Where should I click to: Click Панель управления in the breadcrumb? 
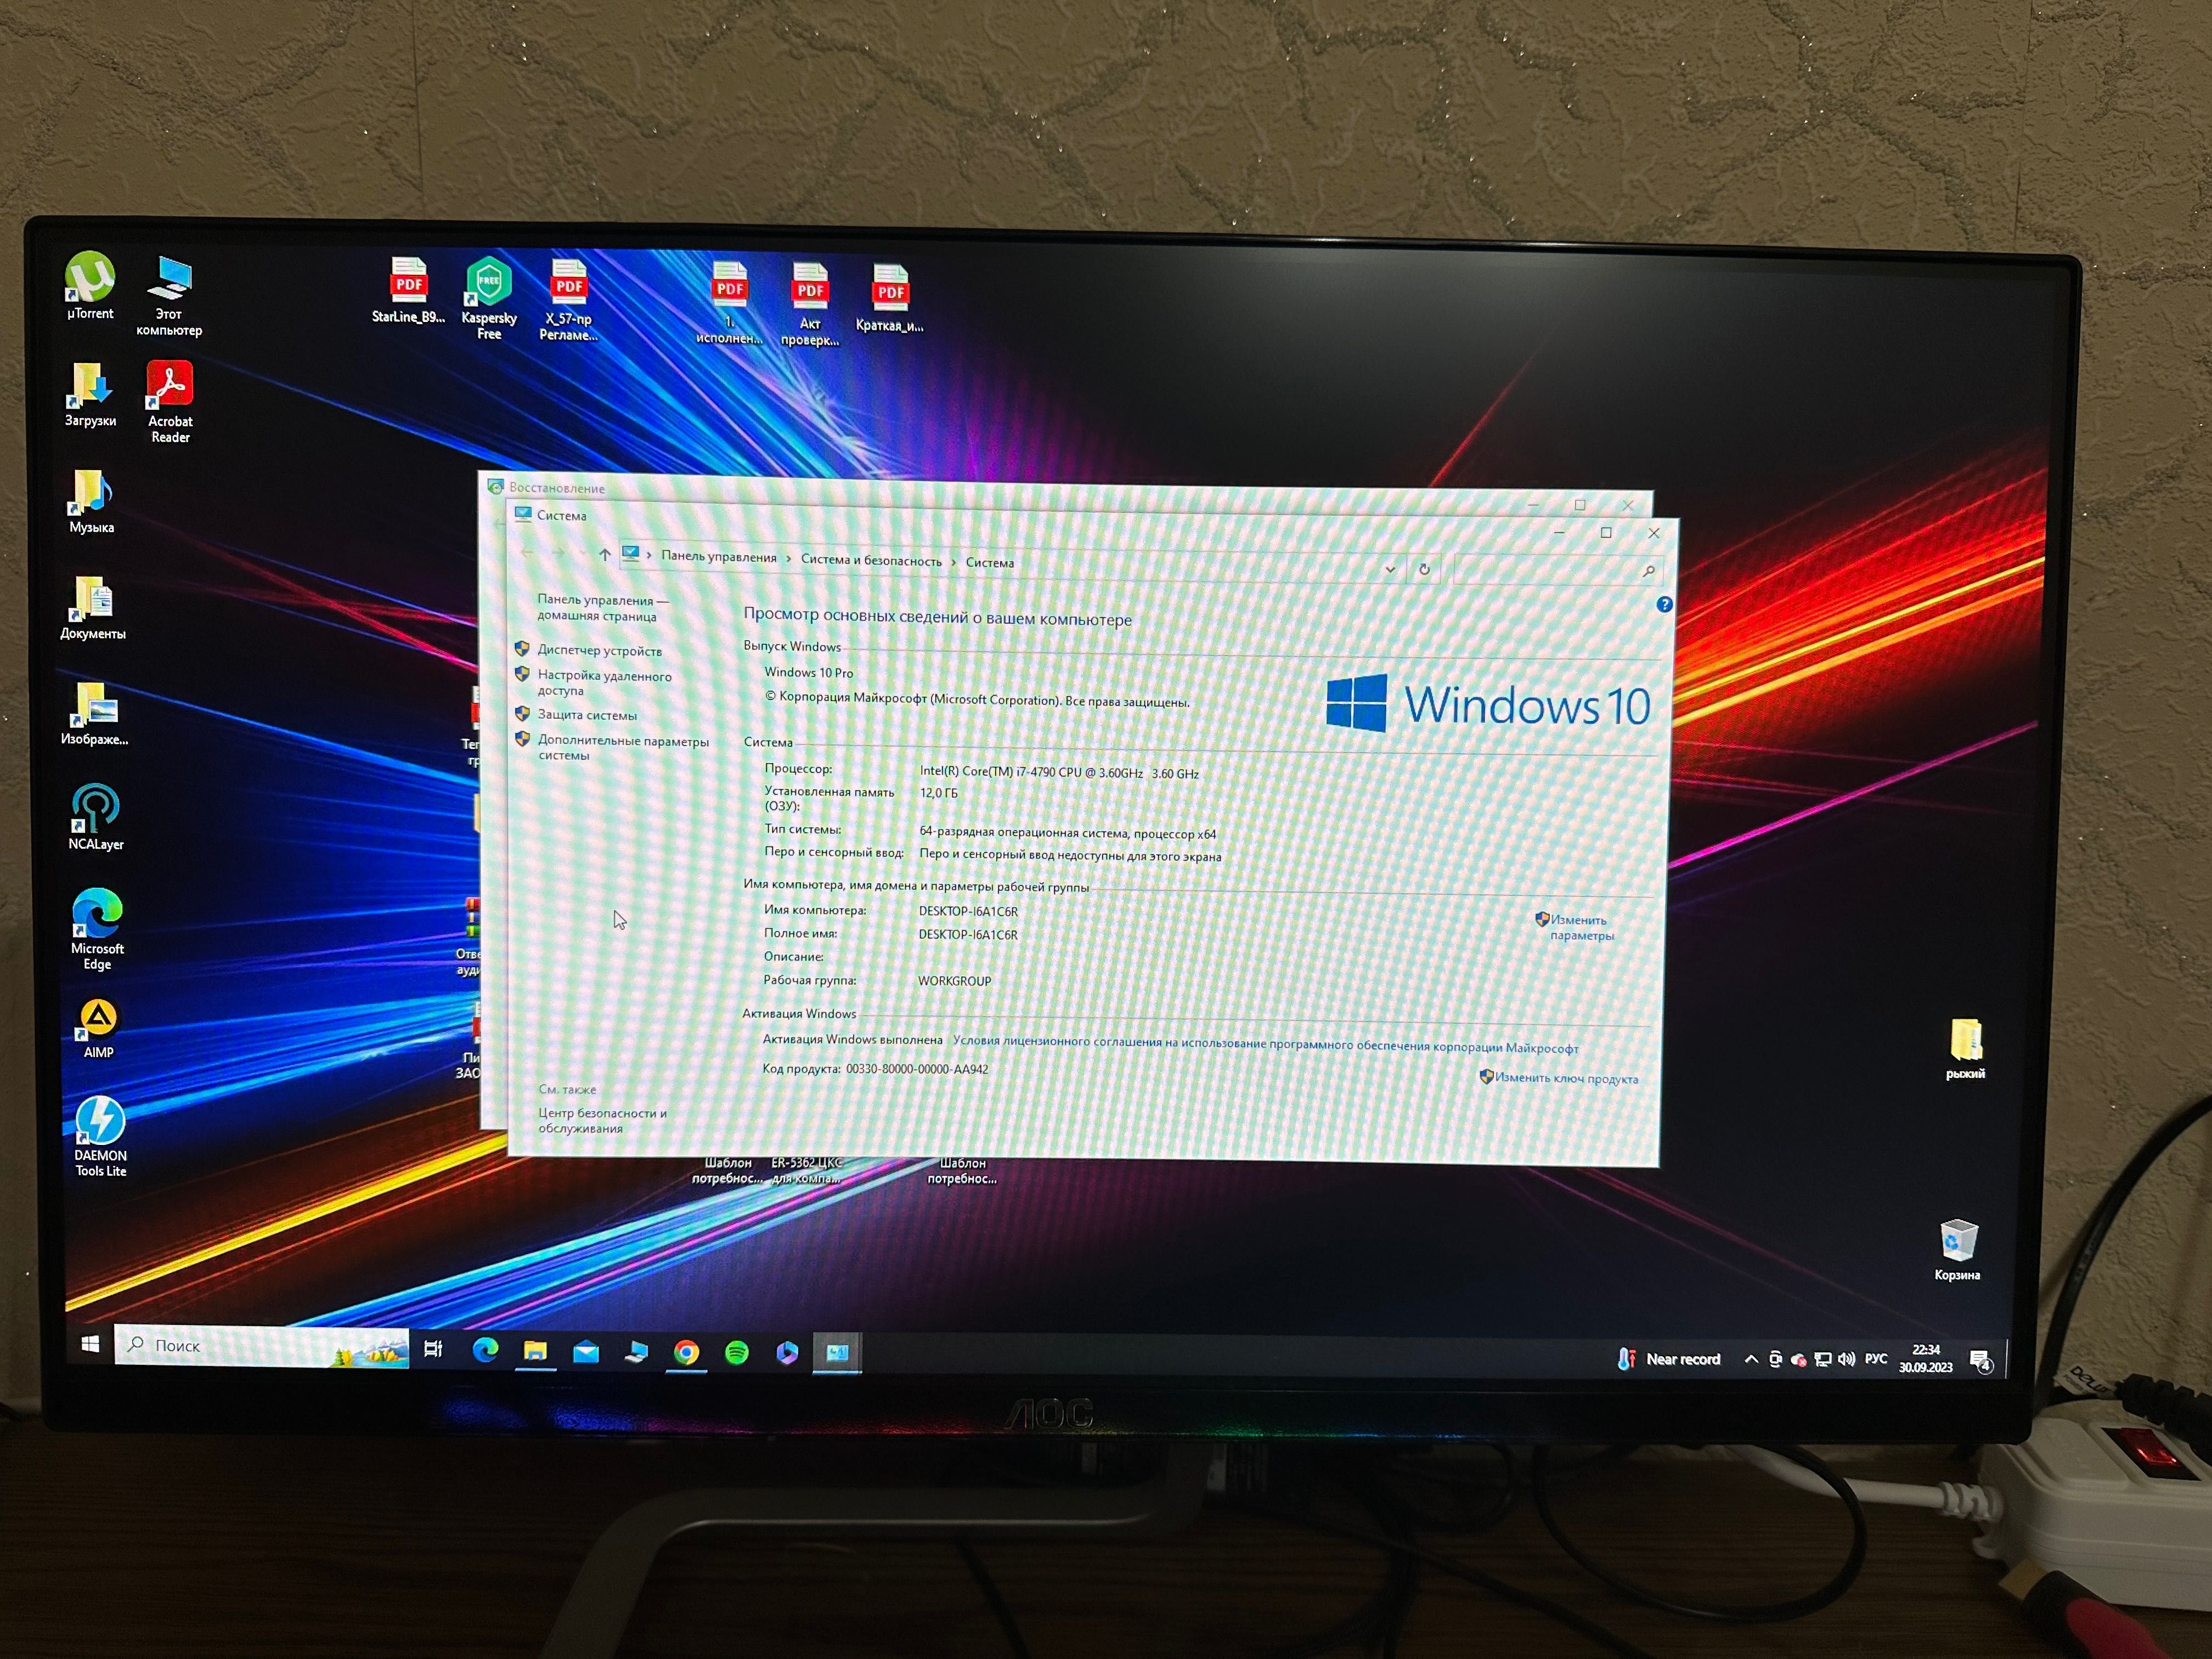(719, 557)
